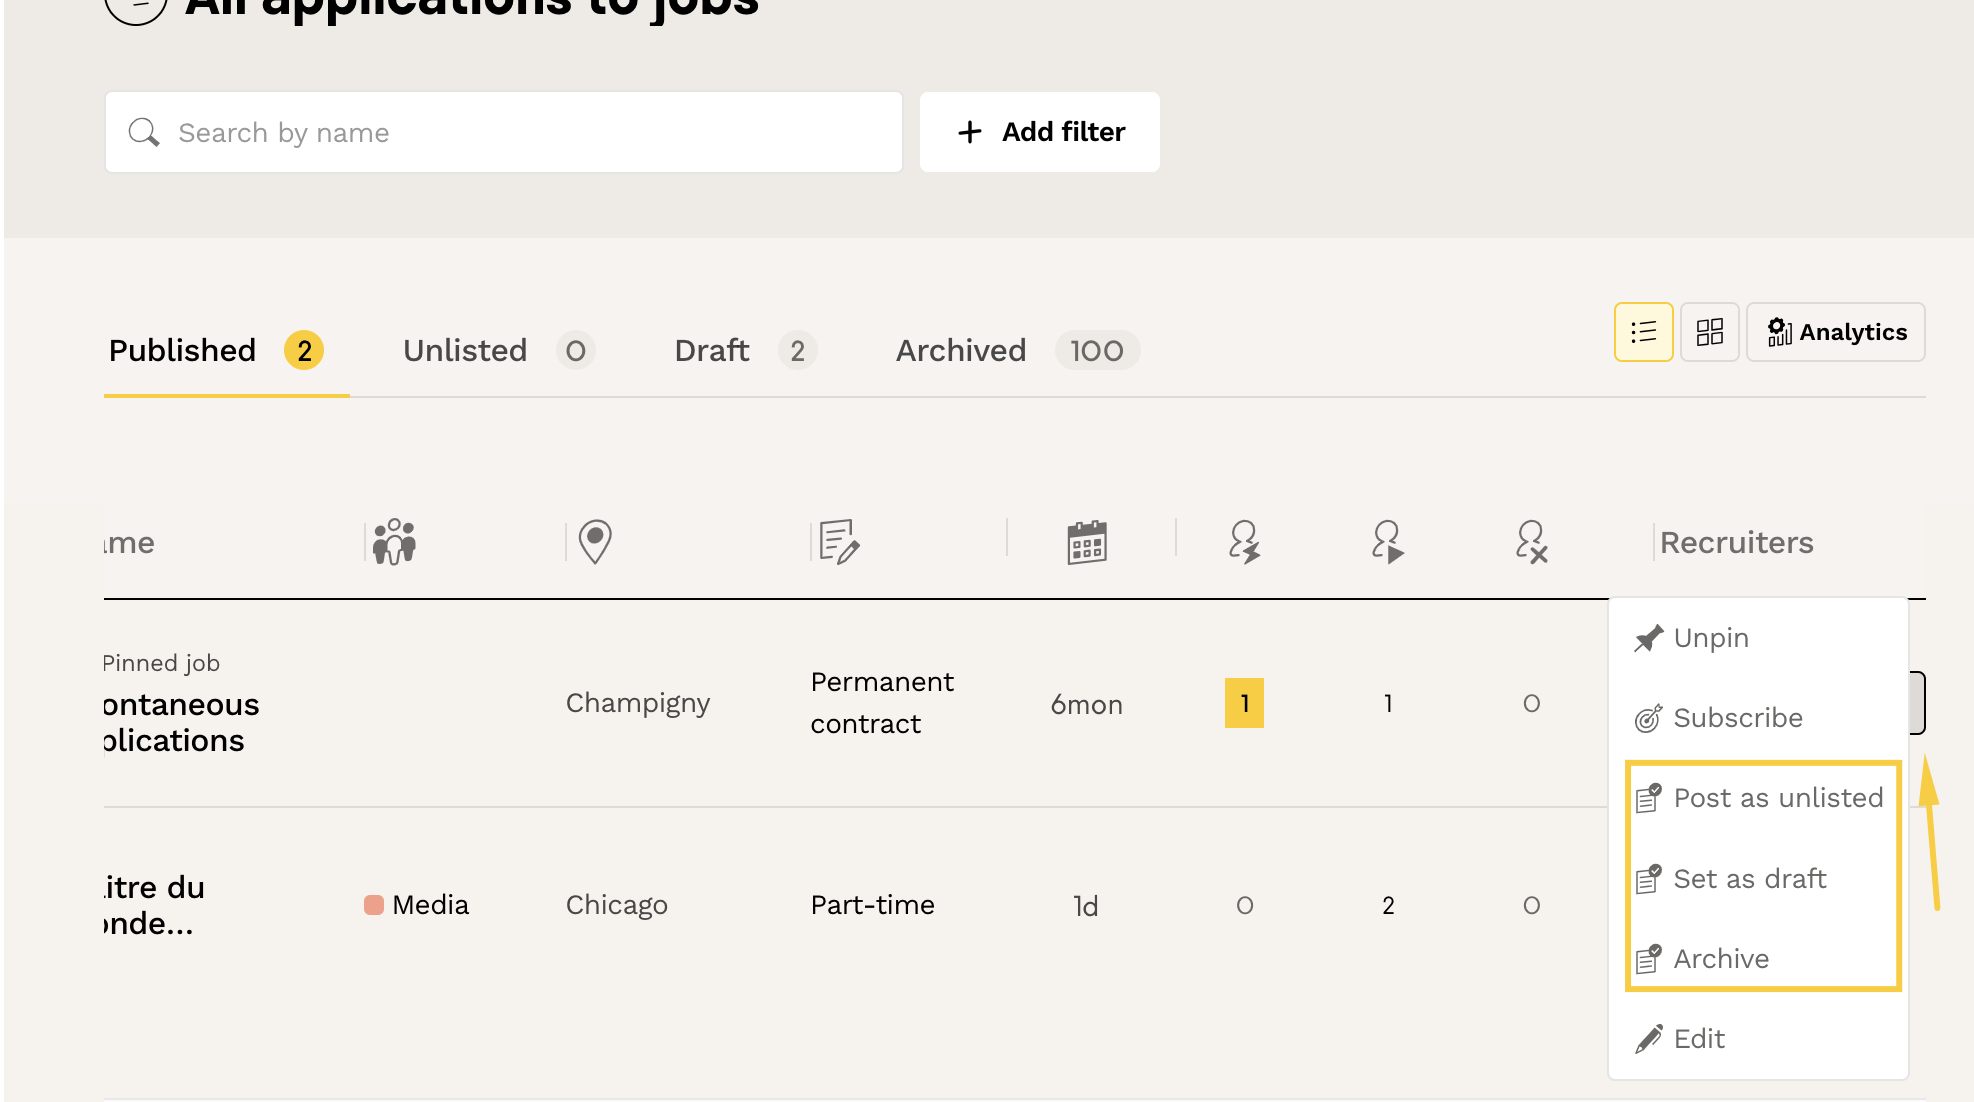Click the Add filter button
Screen dimensions: 1974x1102
tap(1040, 132)
